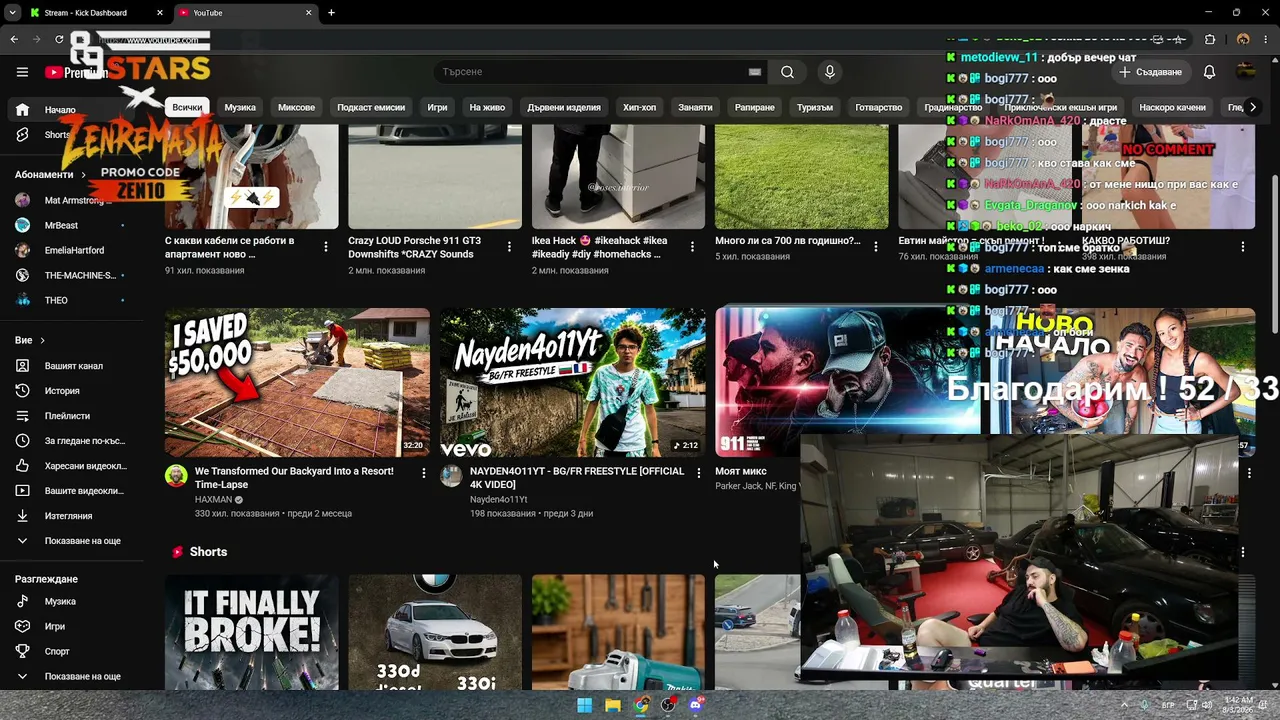
Task: Open the HAXMAN channel avatar
Action: coord(176,476)
